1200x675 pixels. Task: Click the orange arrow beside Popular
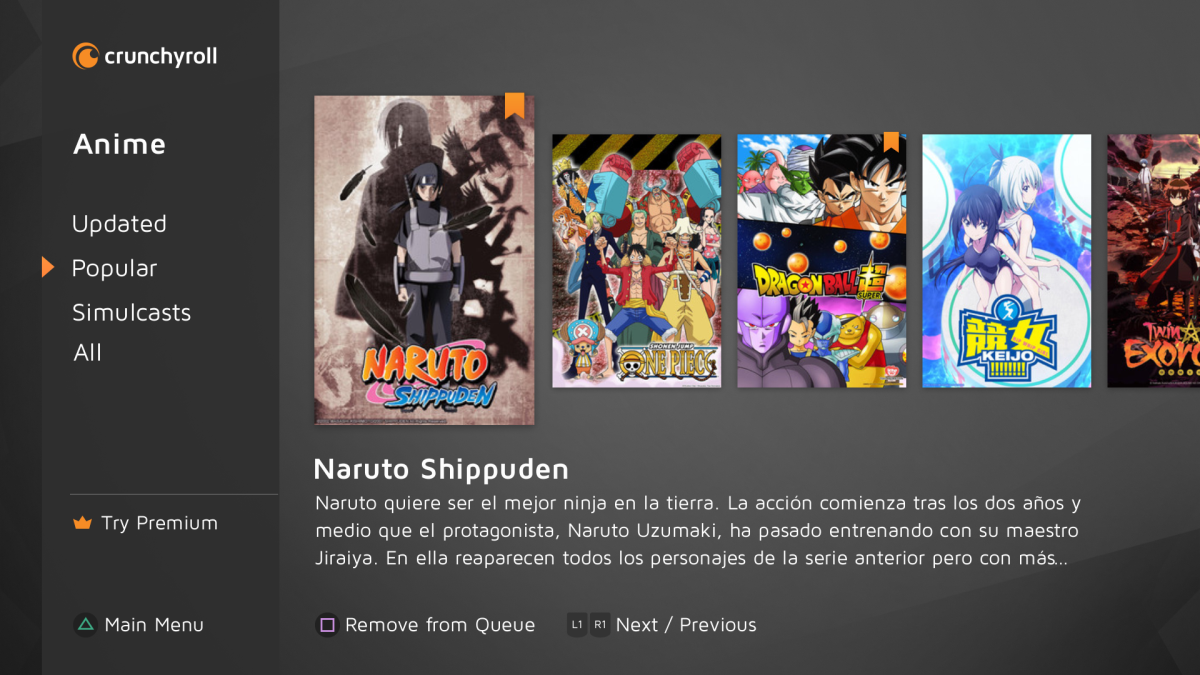pos(48,267)
